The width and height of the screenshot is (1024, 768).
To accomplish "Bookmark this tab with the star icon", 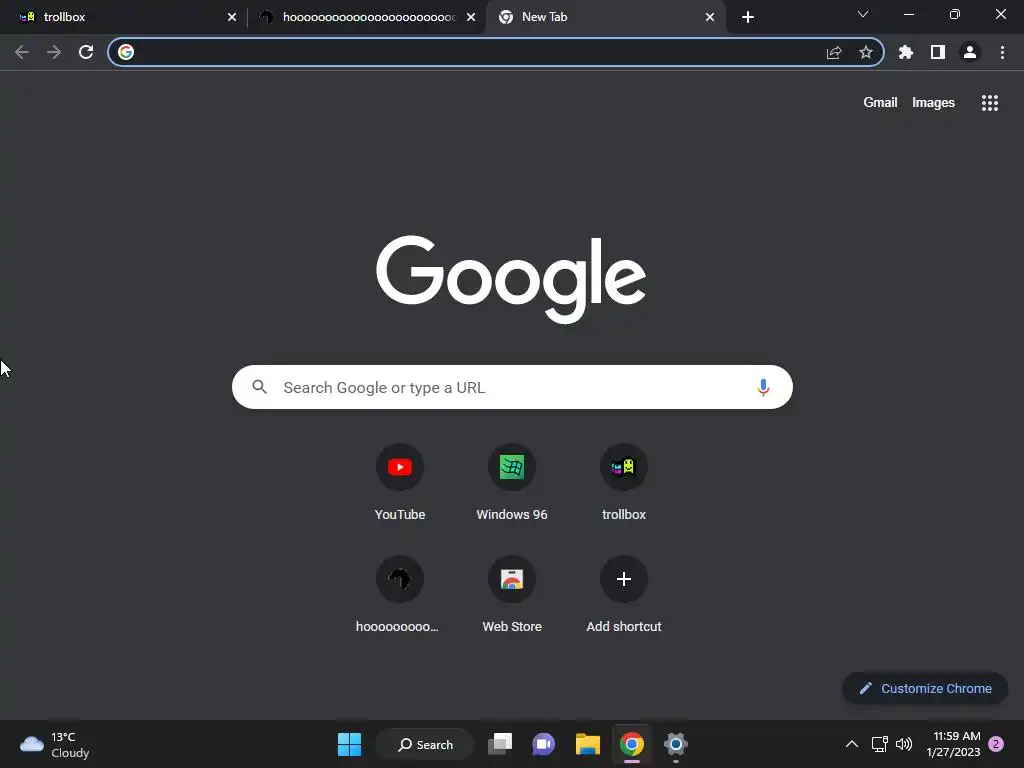I will 866,52.
